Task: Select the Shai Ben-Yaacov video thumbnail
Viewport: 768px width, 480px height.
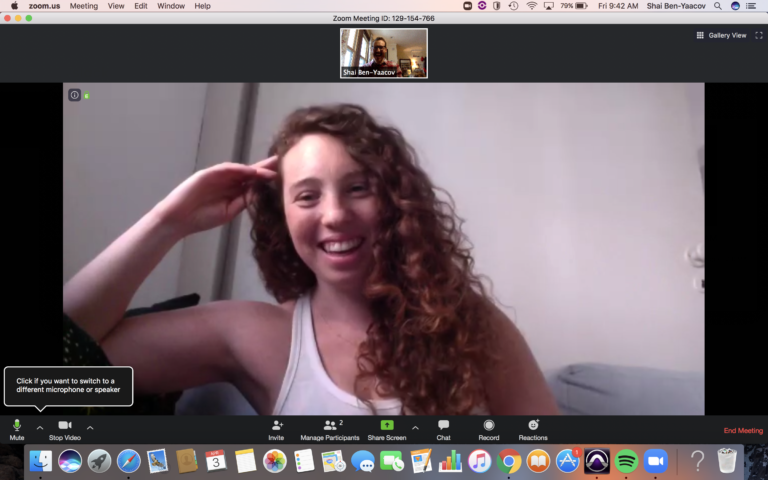Action: [x=384, y=53]
